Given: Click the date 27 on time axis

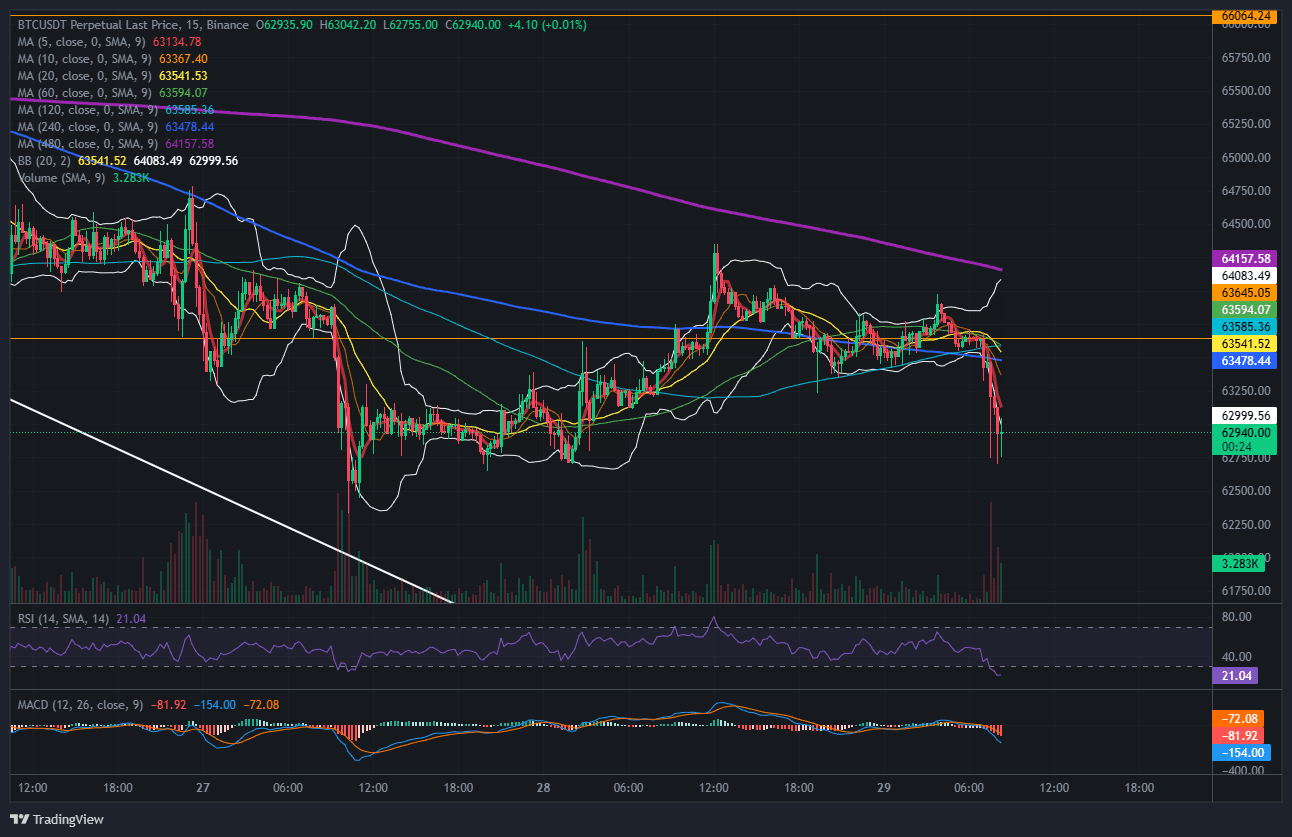Looking at the screenshot, I should coord(203,788).
